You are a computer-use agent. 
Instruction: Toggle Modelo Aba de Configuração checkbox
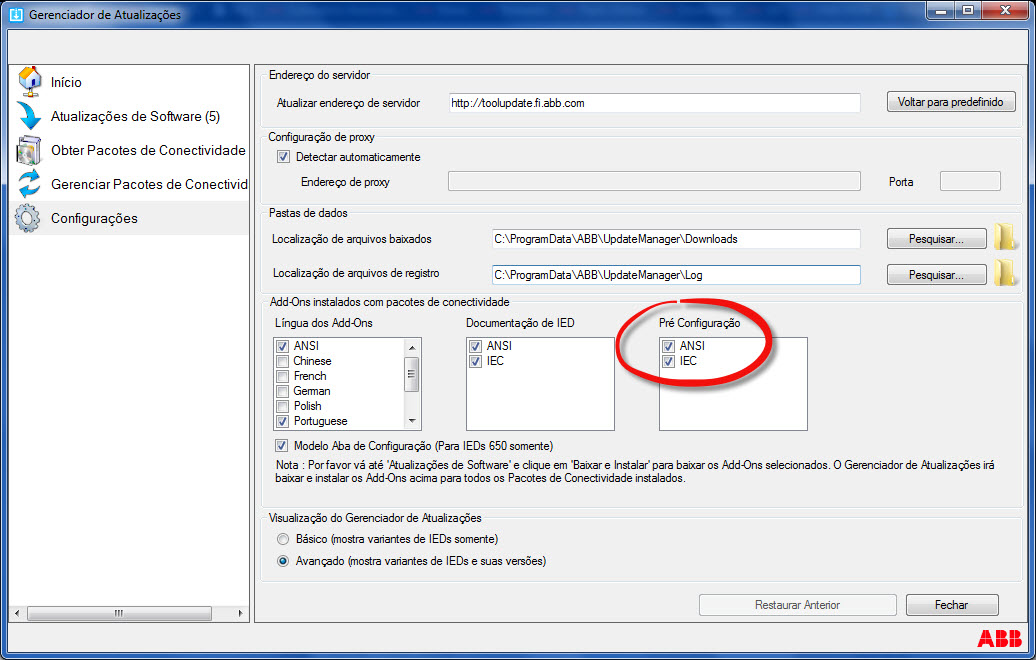tap(281, 446)
